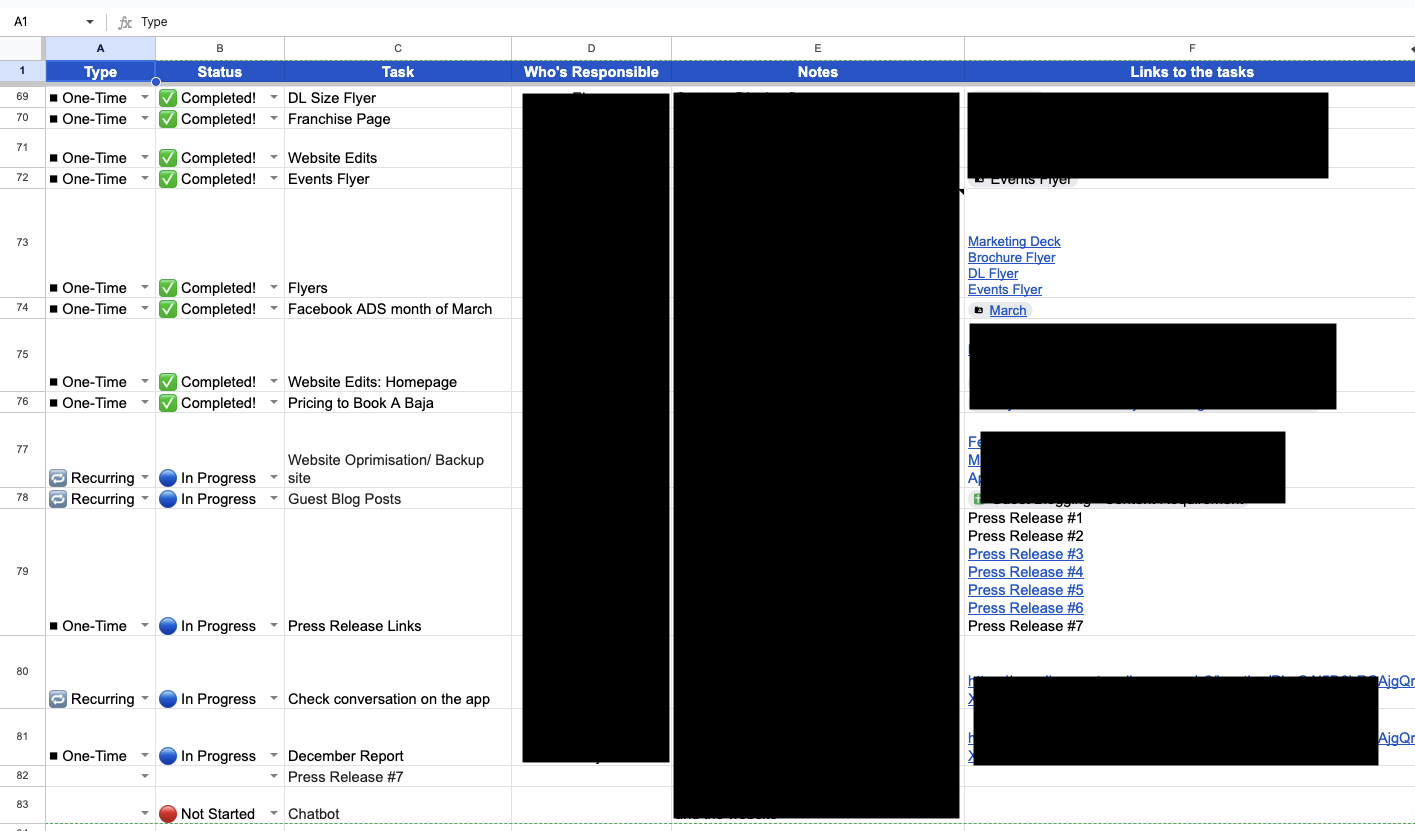The height and width of the screenshot is (831, 1415).
Task: Open Type dropdown in DL Size Flyer row
Action: pyautogui.click(x=145, y=98)
